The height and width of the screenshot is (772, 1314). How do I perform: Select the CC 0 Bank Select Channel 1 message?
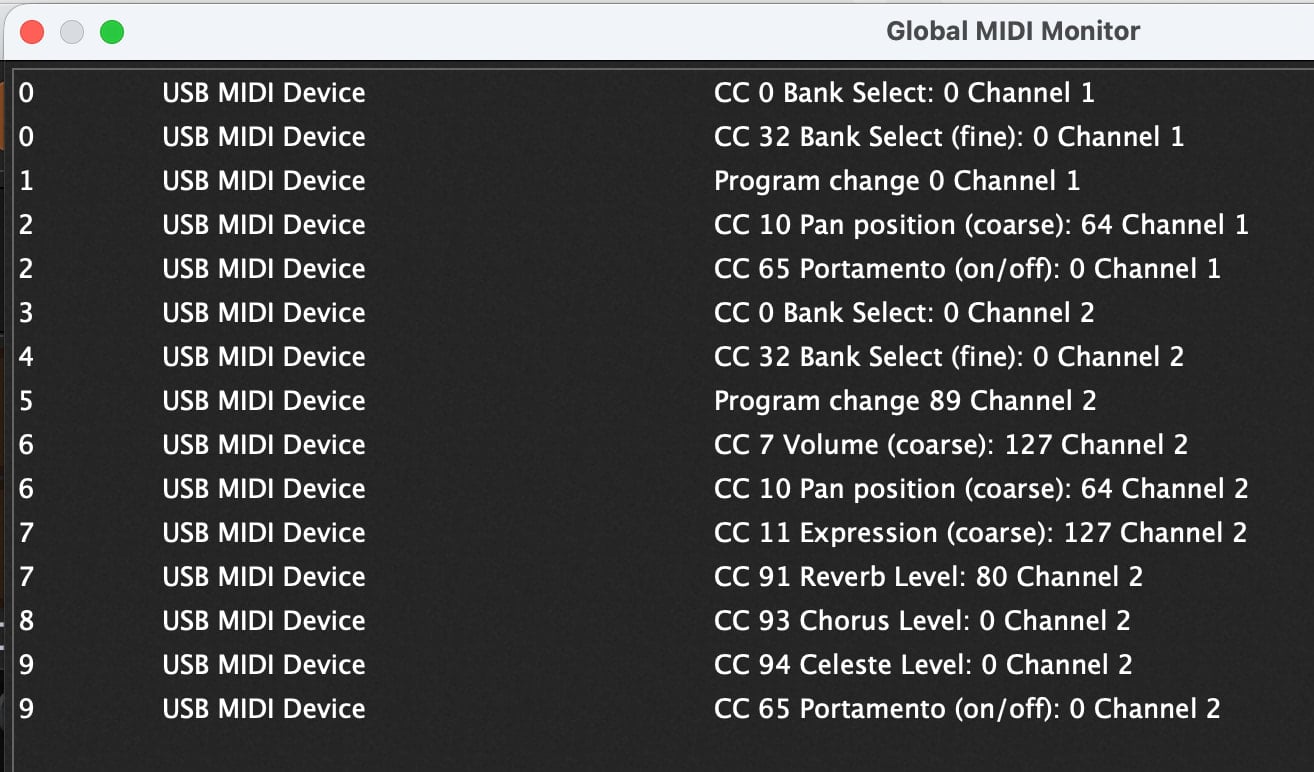pyautogui.click(x=903, y=93)
